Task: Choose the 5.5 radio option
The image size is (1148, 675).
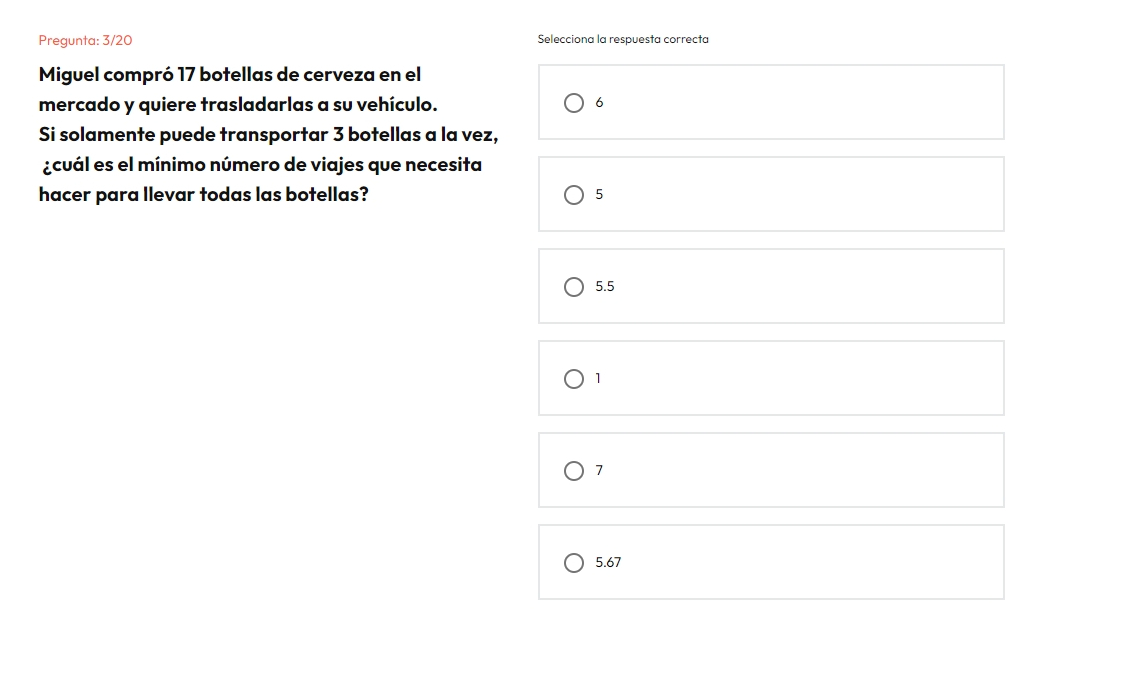Action: pyautogui.click(x=574, y=287)
